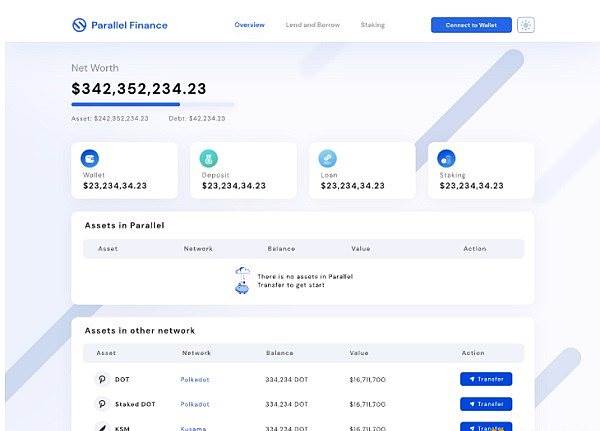
Task: Click Action header in other network table
Action: pos(473,353)
